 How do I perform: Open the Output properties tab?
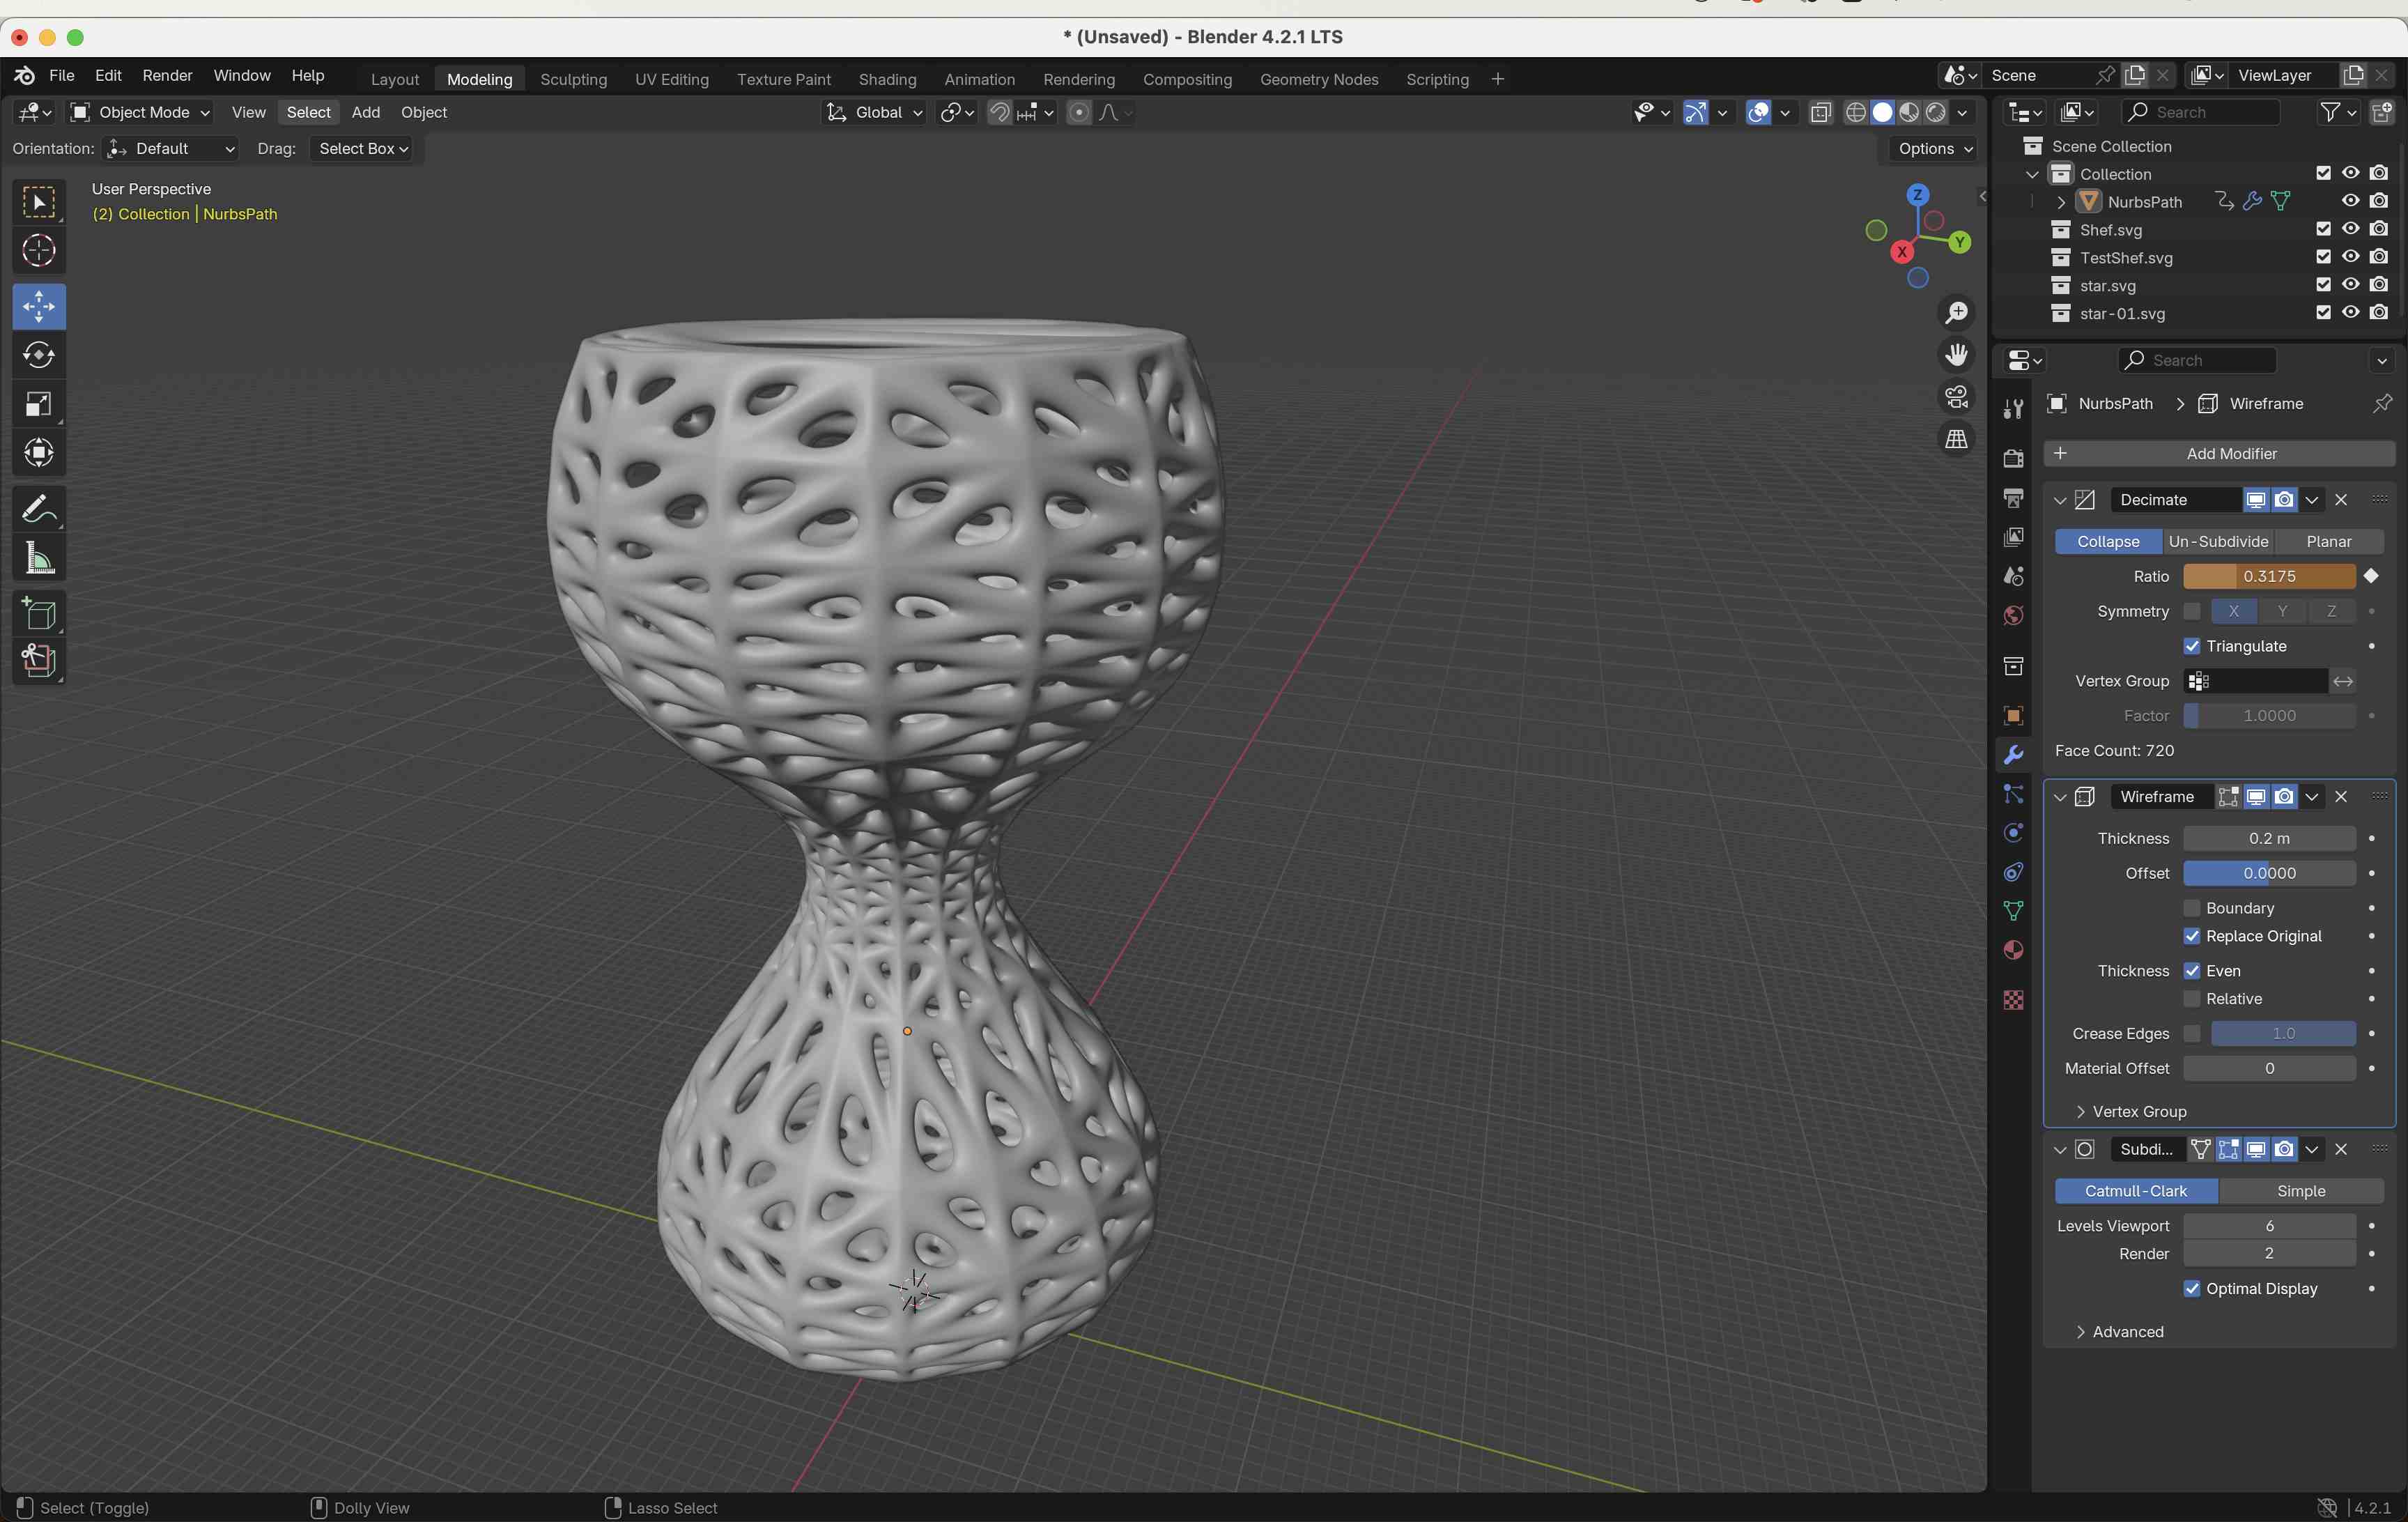coord(2013,498)
